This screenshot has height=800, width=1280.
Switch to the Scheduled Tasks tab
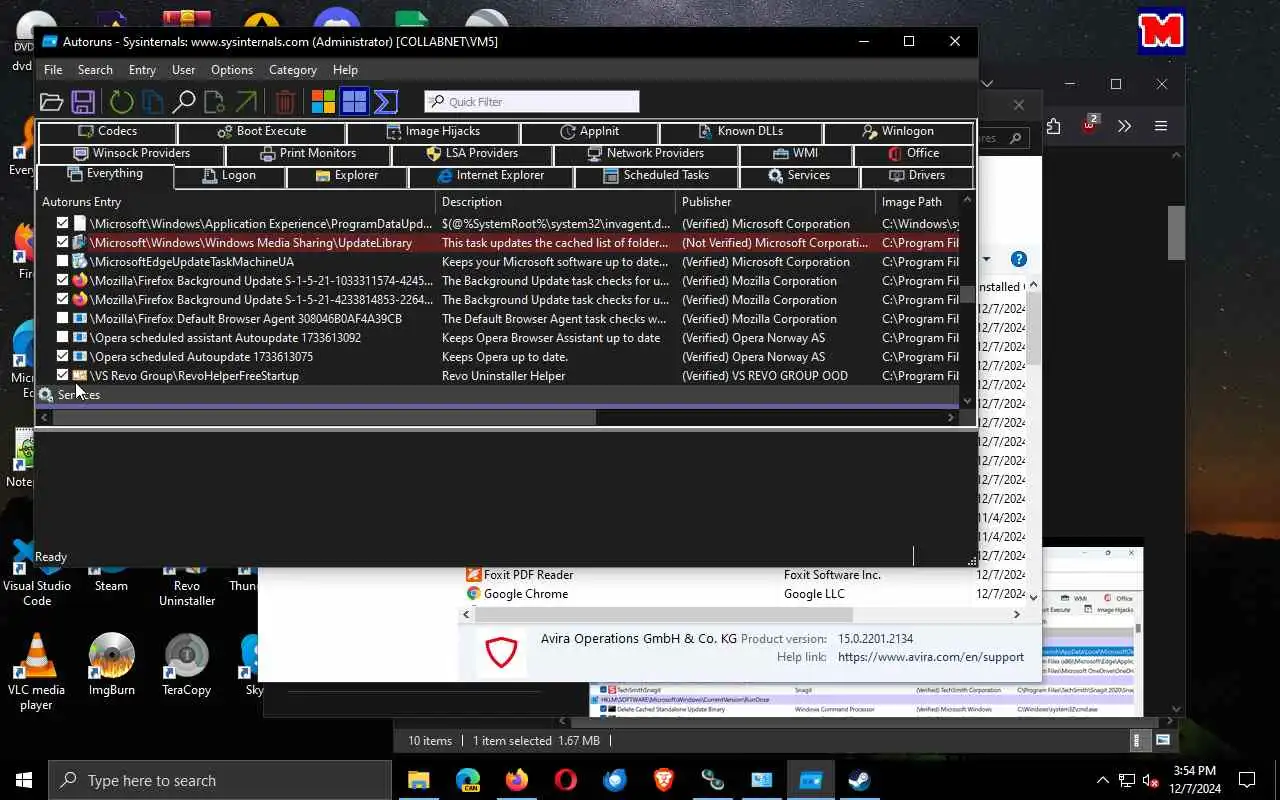click(x=656, y=176)
